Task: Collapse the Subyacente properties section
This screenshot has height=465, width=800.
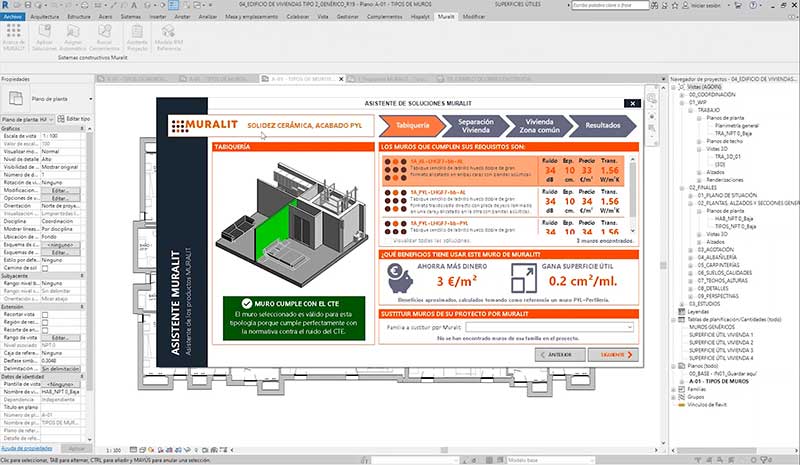Action: [83, 276]
